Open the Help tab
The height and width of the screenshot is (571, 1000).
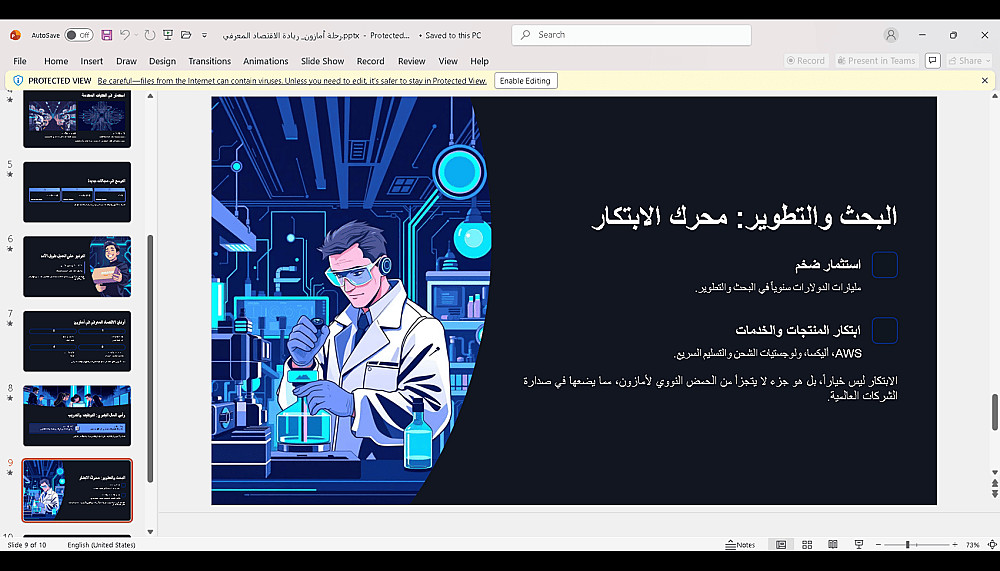479,61
